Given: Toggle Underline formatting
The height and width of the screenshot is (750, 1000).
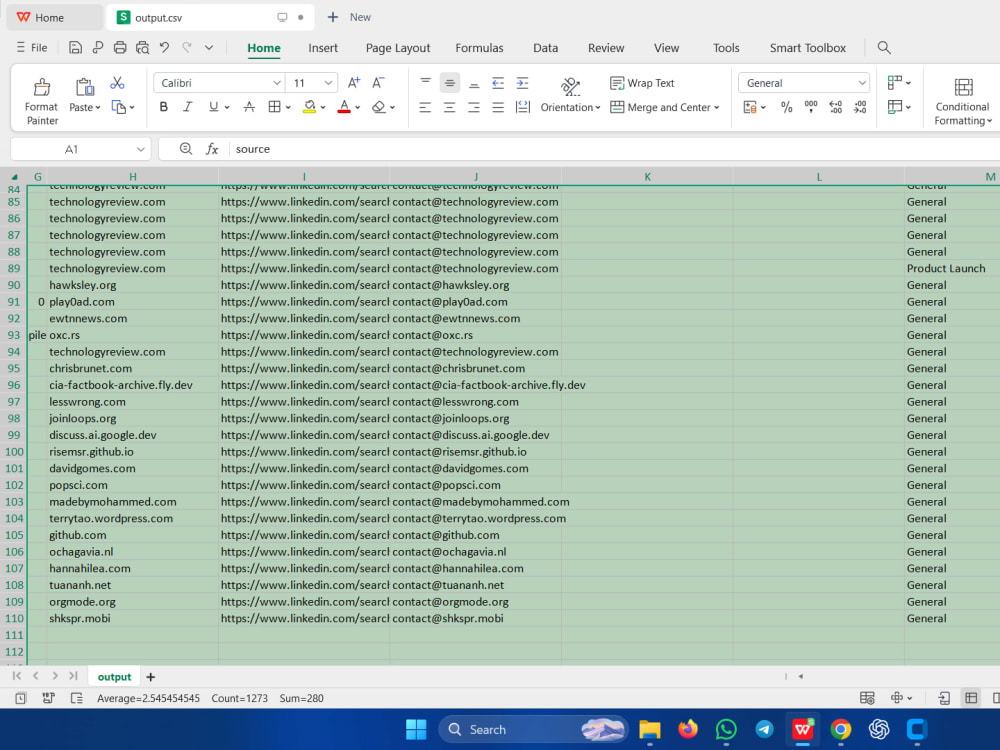Looking at the screenshot, I should [213, 107].
